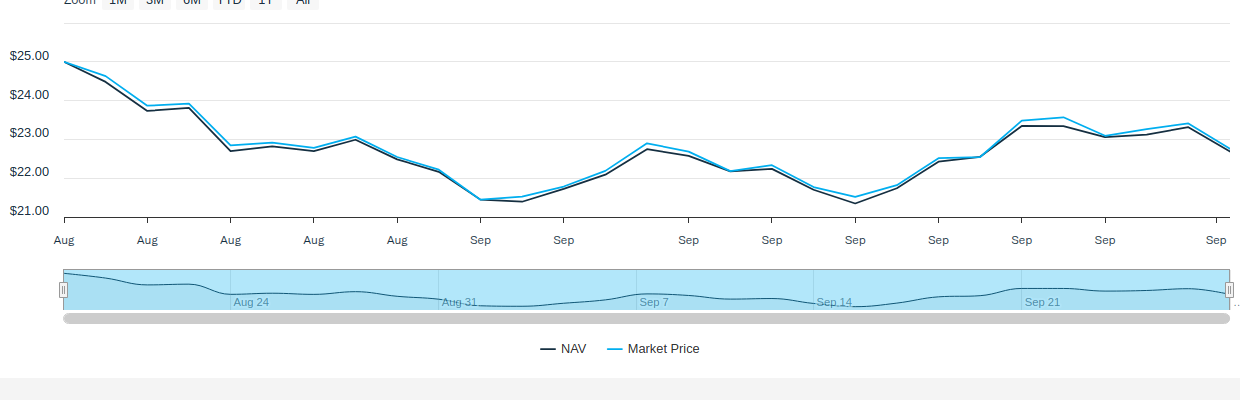Viewport: 1240px width, 400px height.
Task: Show All data with zoom button
Action: click(303, 3)
